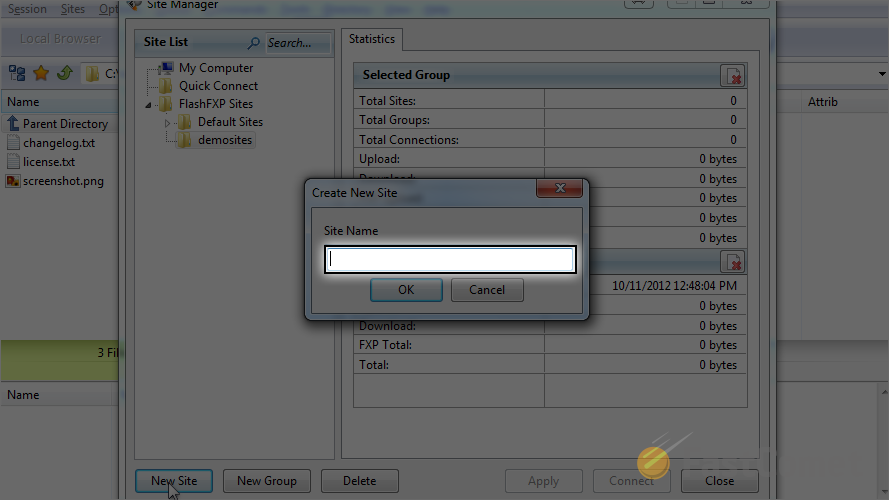The width and height of the screenshot is (889, 500).
Task: Click the connection tree view icon
Action: tap(17, 73)
